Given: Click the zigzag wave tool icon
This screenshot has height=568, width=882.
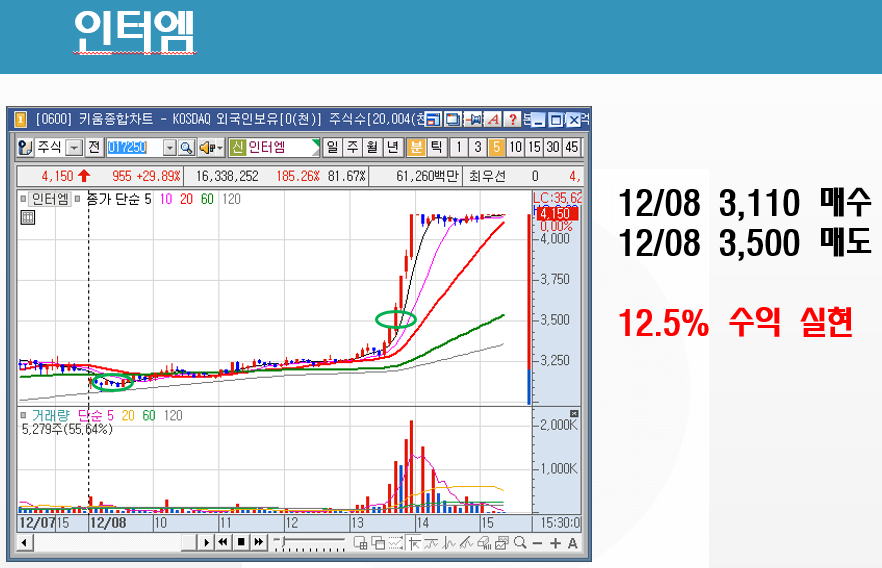Looking at the screenshot, I should tap(448, 543).
